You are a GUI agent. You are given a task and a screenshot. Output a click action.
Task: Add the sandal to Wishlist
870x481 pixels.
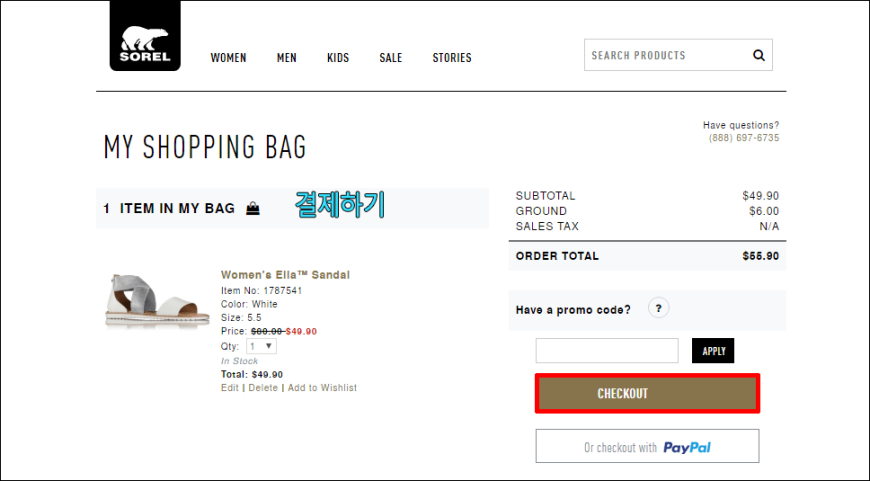click(322, 388)
